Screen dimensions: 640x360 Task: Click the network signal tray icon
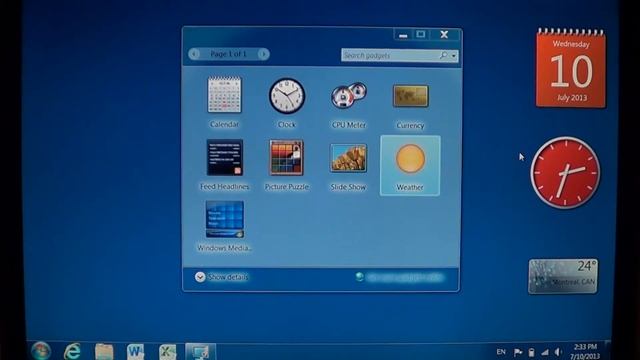(x=544, y=352)
